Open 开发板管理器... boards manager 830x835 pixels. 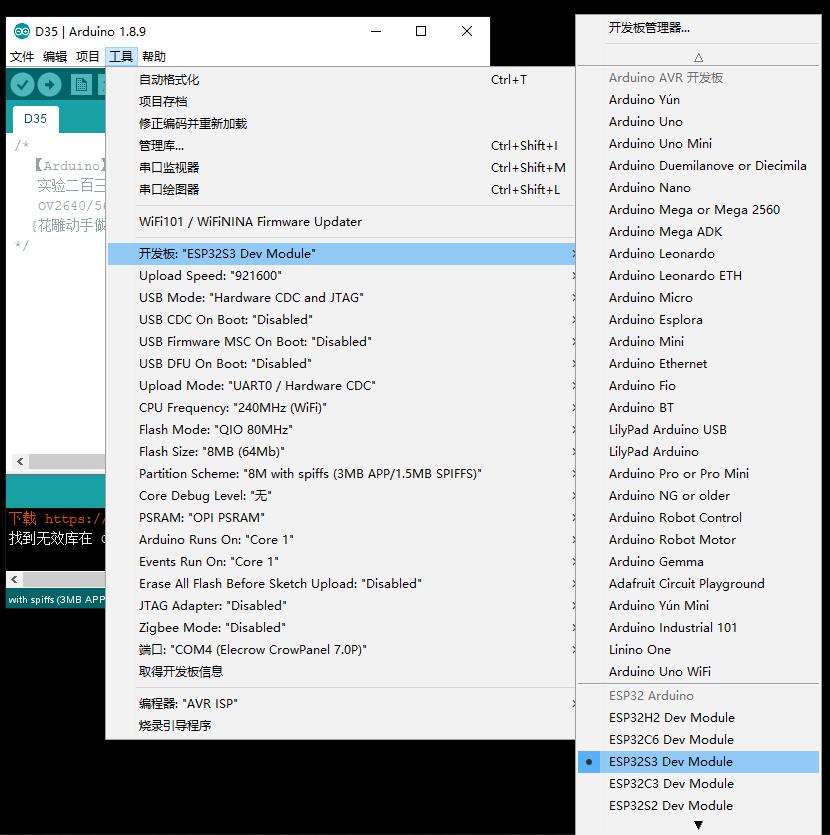tap(698, 28)
